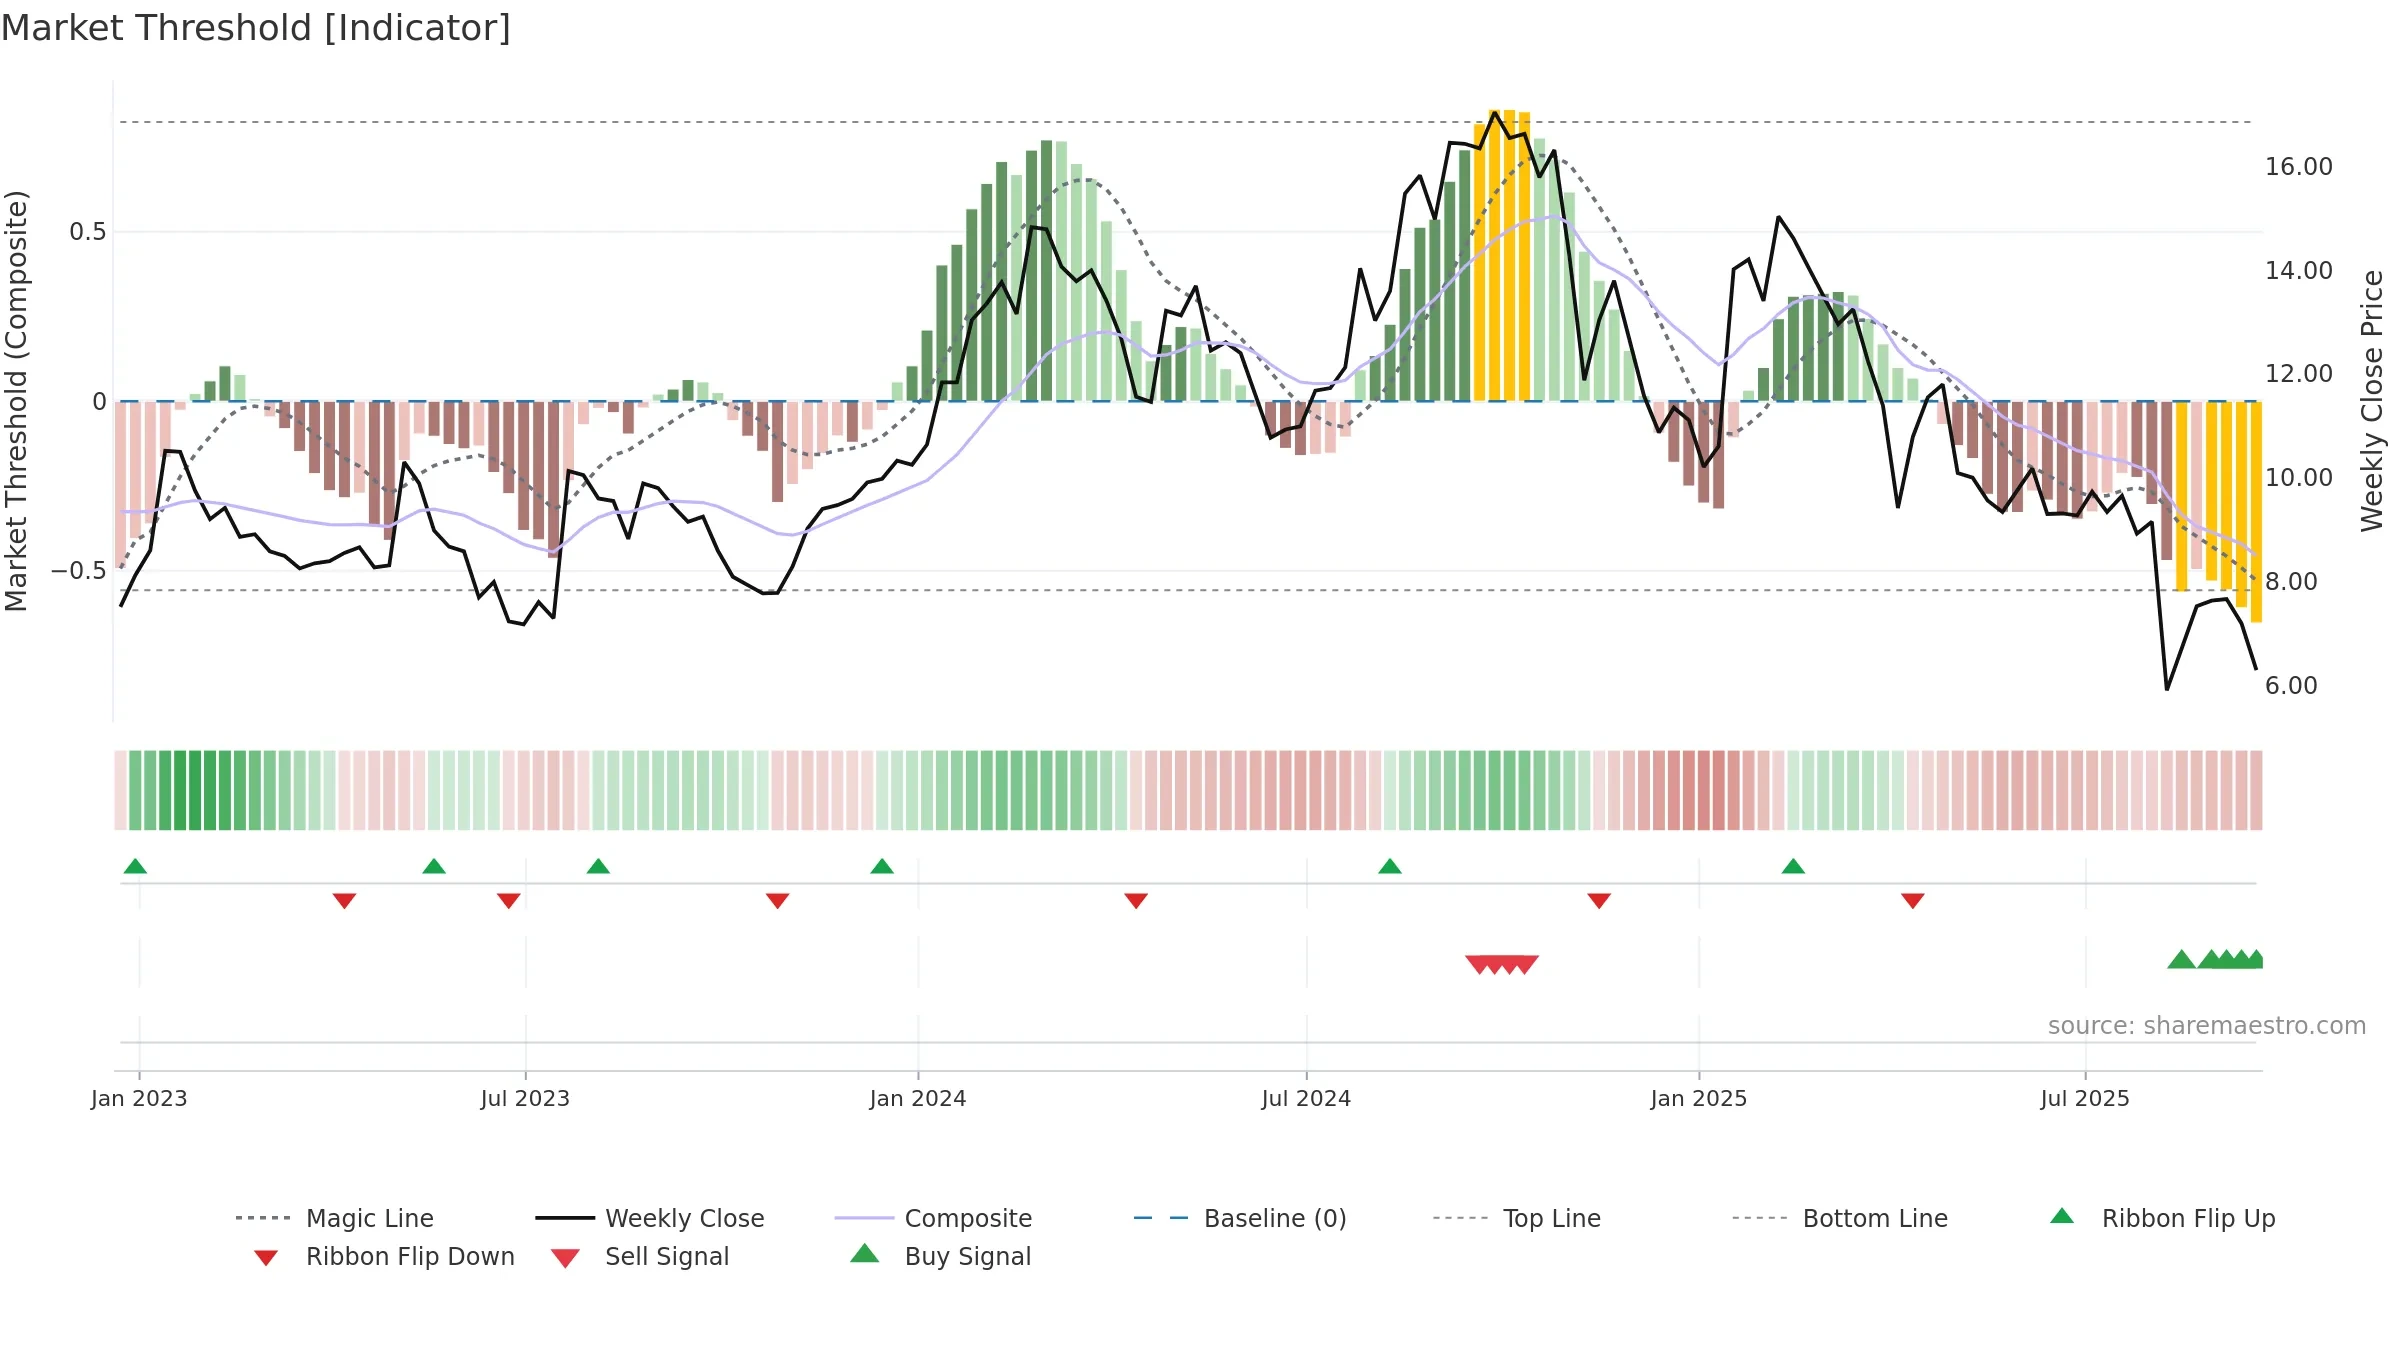2400x1350 pixels.
Task: Click the −0.5 composite axis label
Action: [79, 571]
